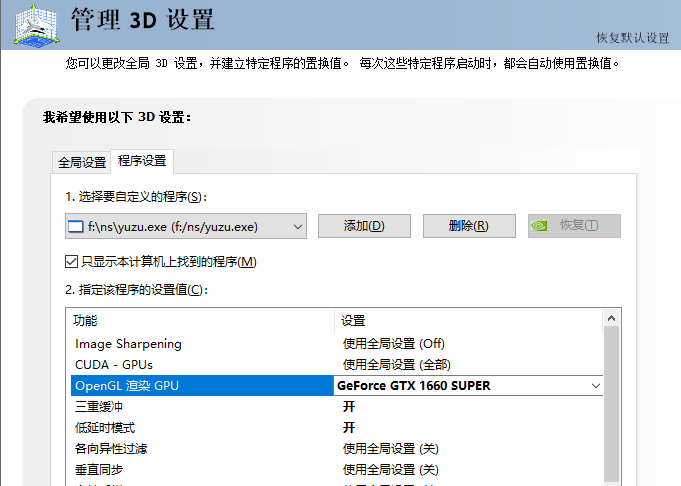The height and width of the screenshot is (486, 681).
Task: Click the 恢复(T) button
Action: click(574, 226)
